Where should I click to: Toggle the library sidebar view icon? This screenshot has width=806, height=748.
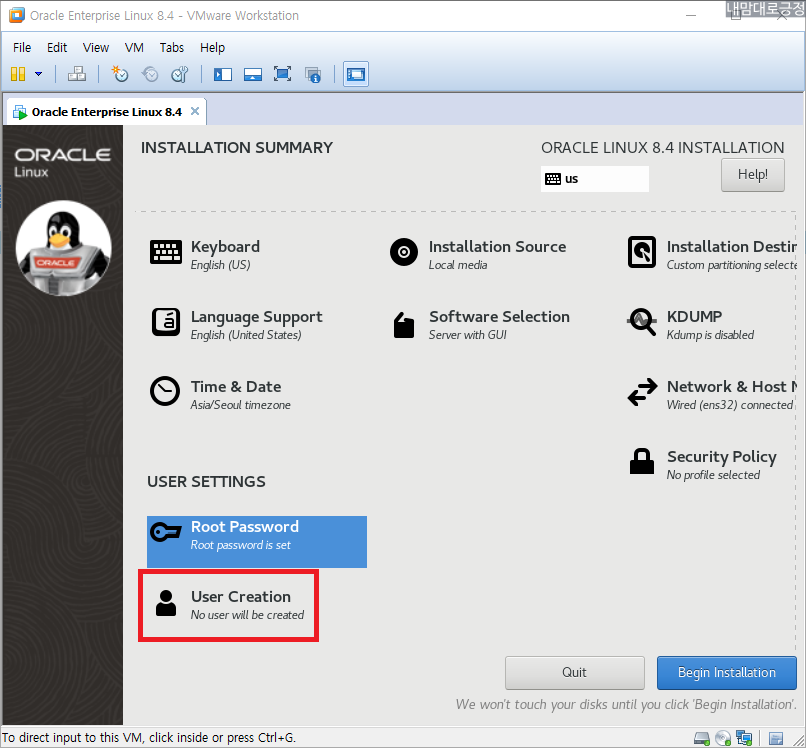tap(223, 75)
